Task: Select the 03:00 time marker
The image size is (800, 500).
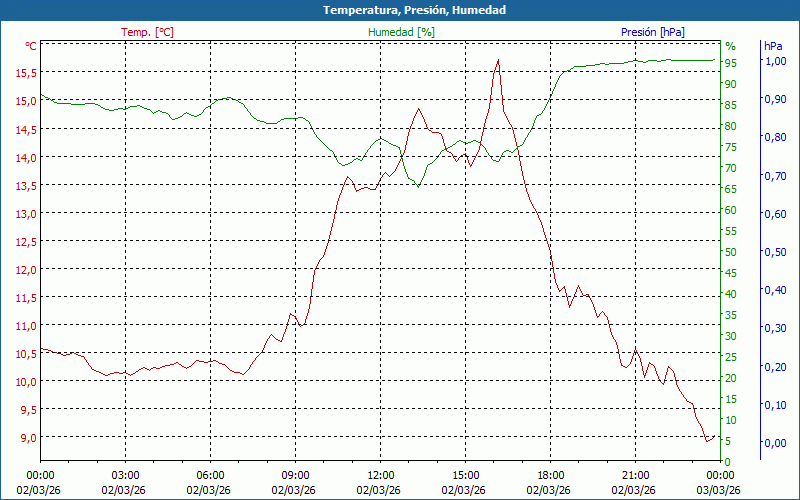Action: (125, 475)
